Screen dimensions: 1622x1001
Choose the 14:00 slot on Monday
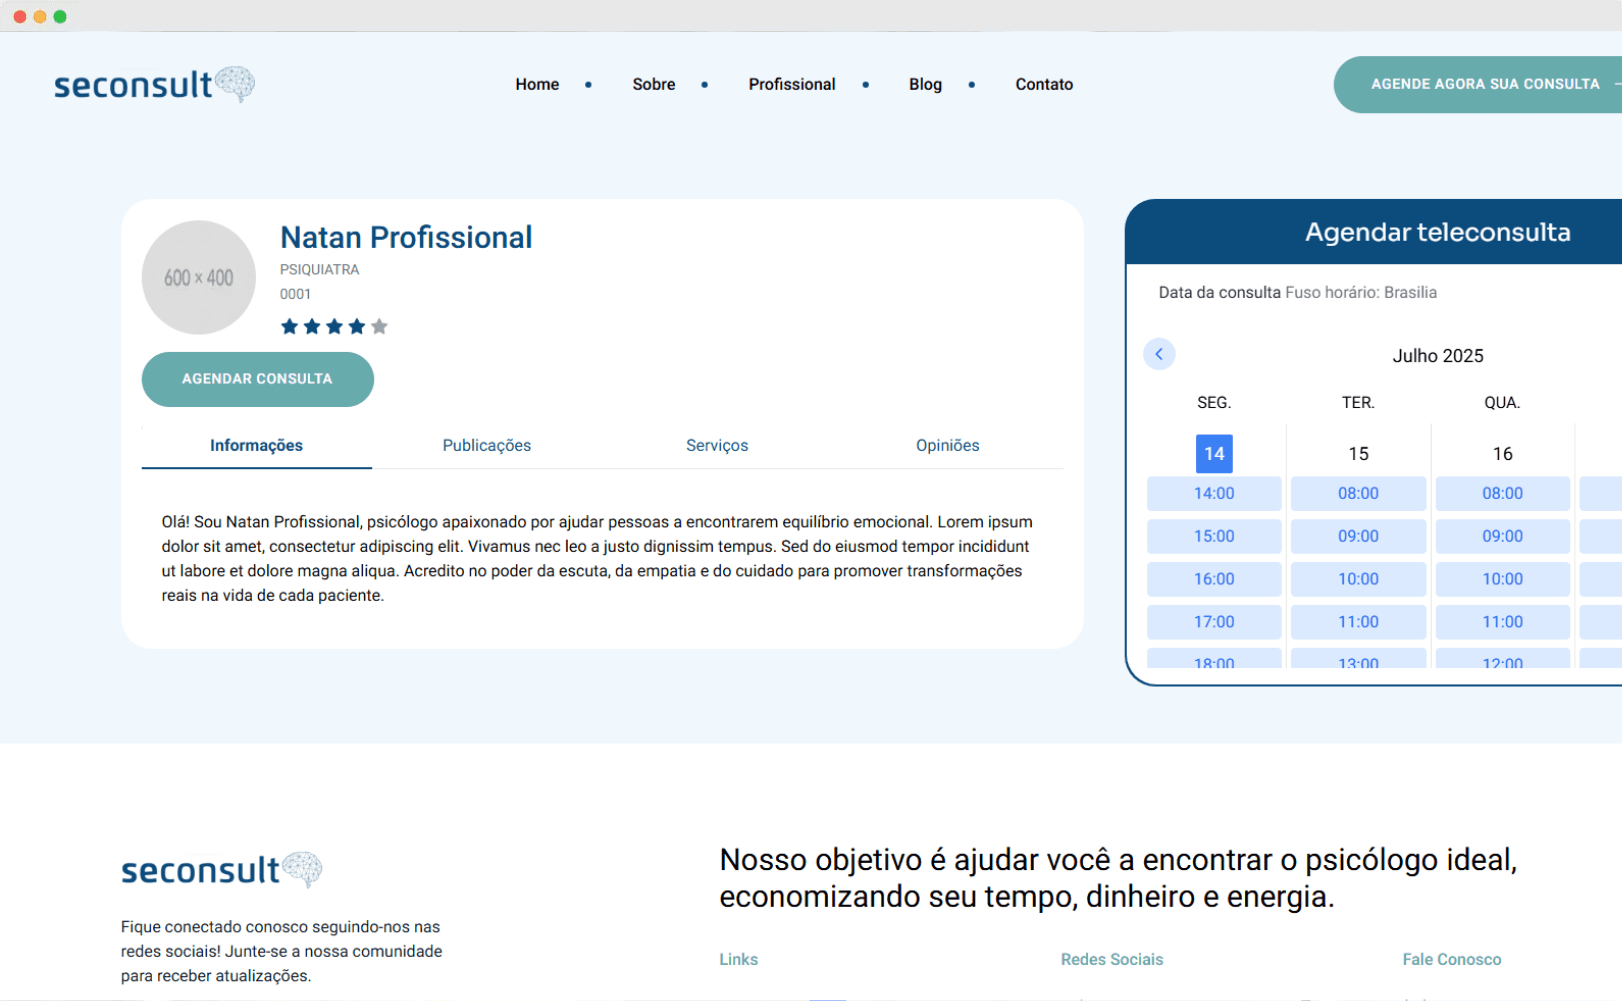click(1213, 494)
